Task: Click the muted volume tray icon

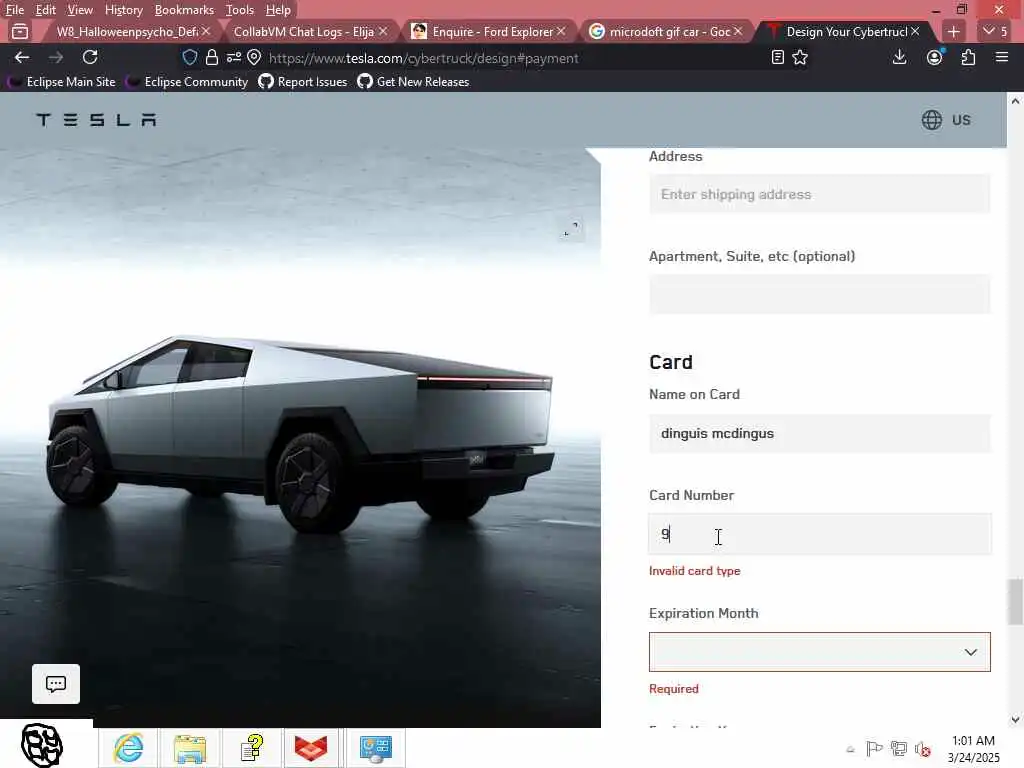Action: pos(923,748)
